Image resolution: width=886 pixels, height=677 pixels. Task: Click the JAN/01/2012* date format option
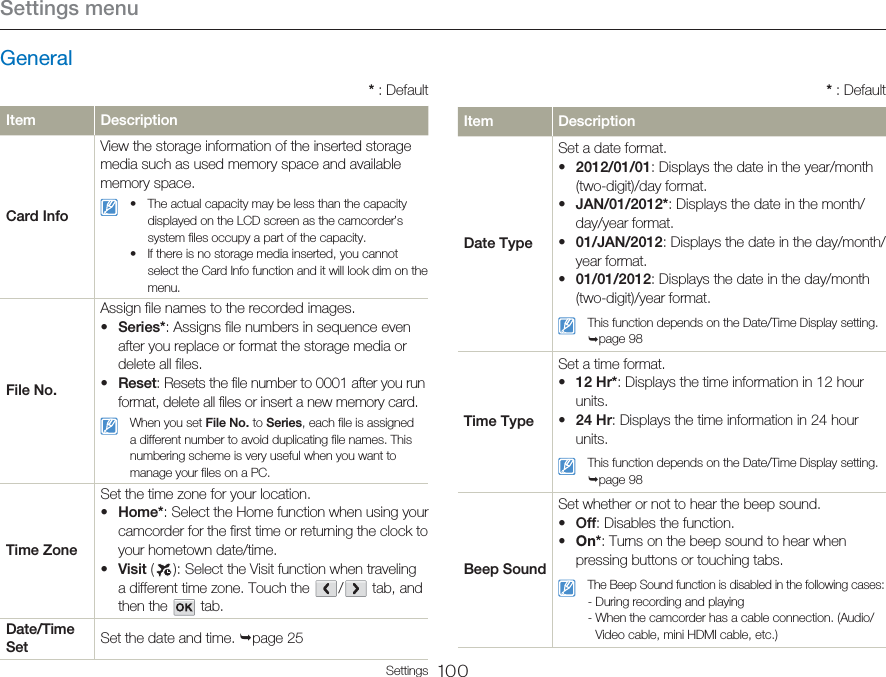(x=622, y=204)
